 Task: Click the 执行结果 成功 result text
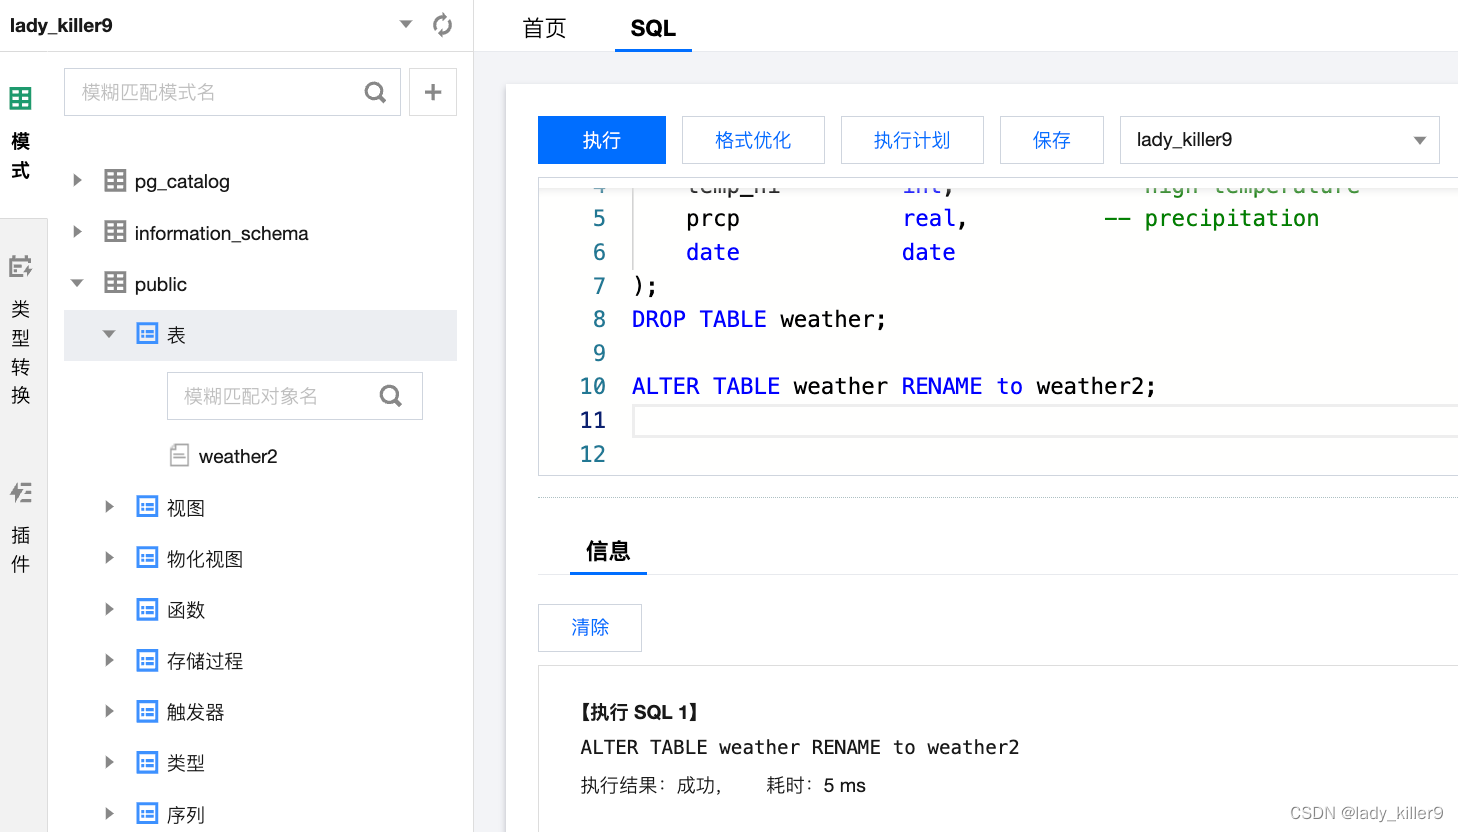point(652,785)
